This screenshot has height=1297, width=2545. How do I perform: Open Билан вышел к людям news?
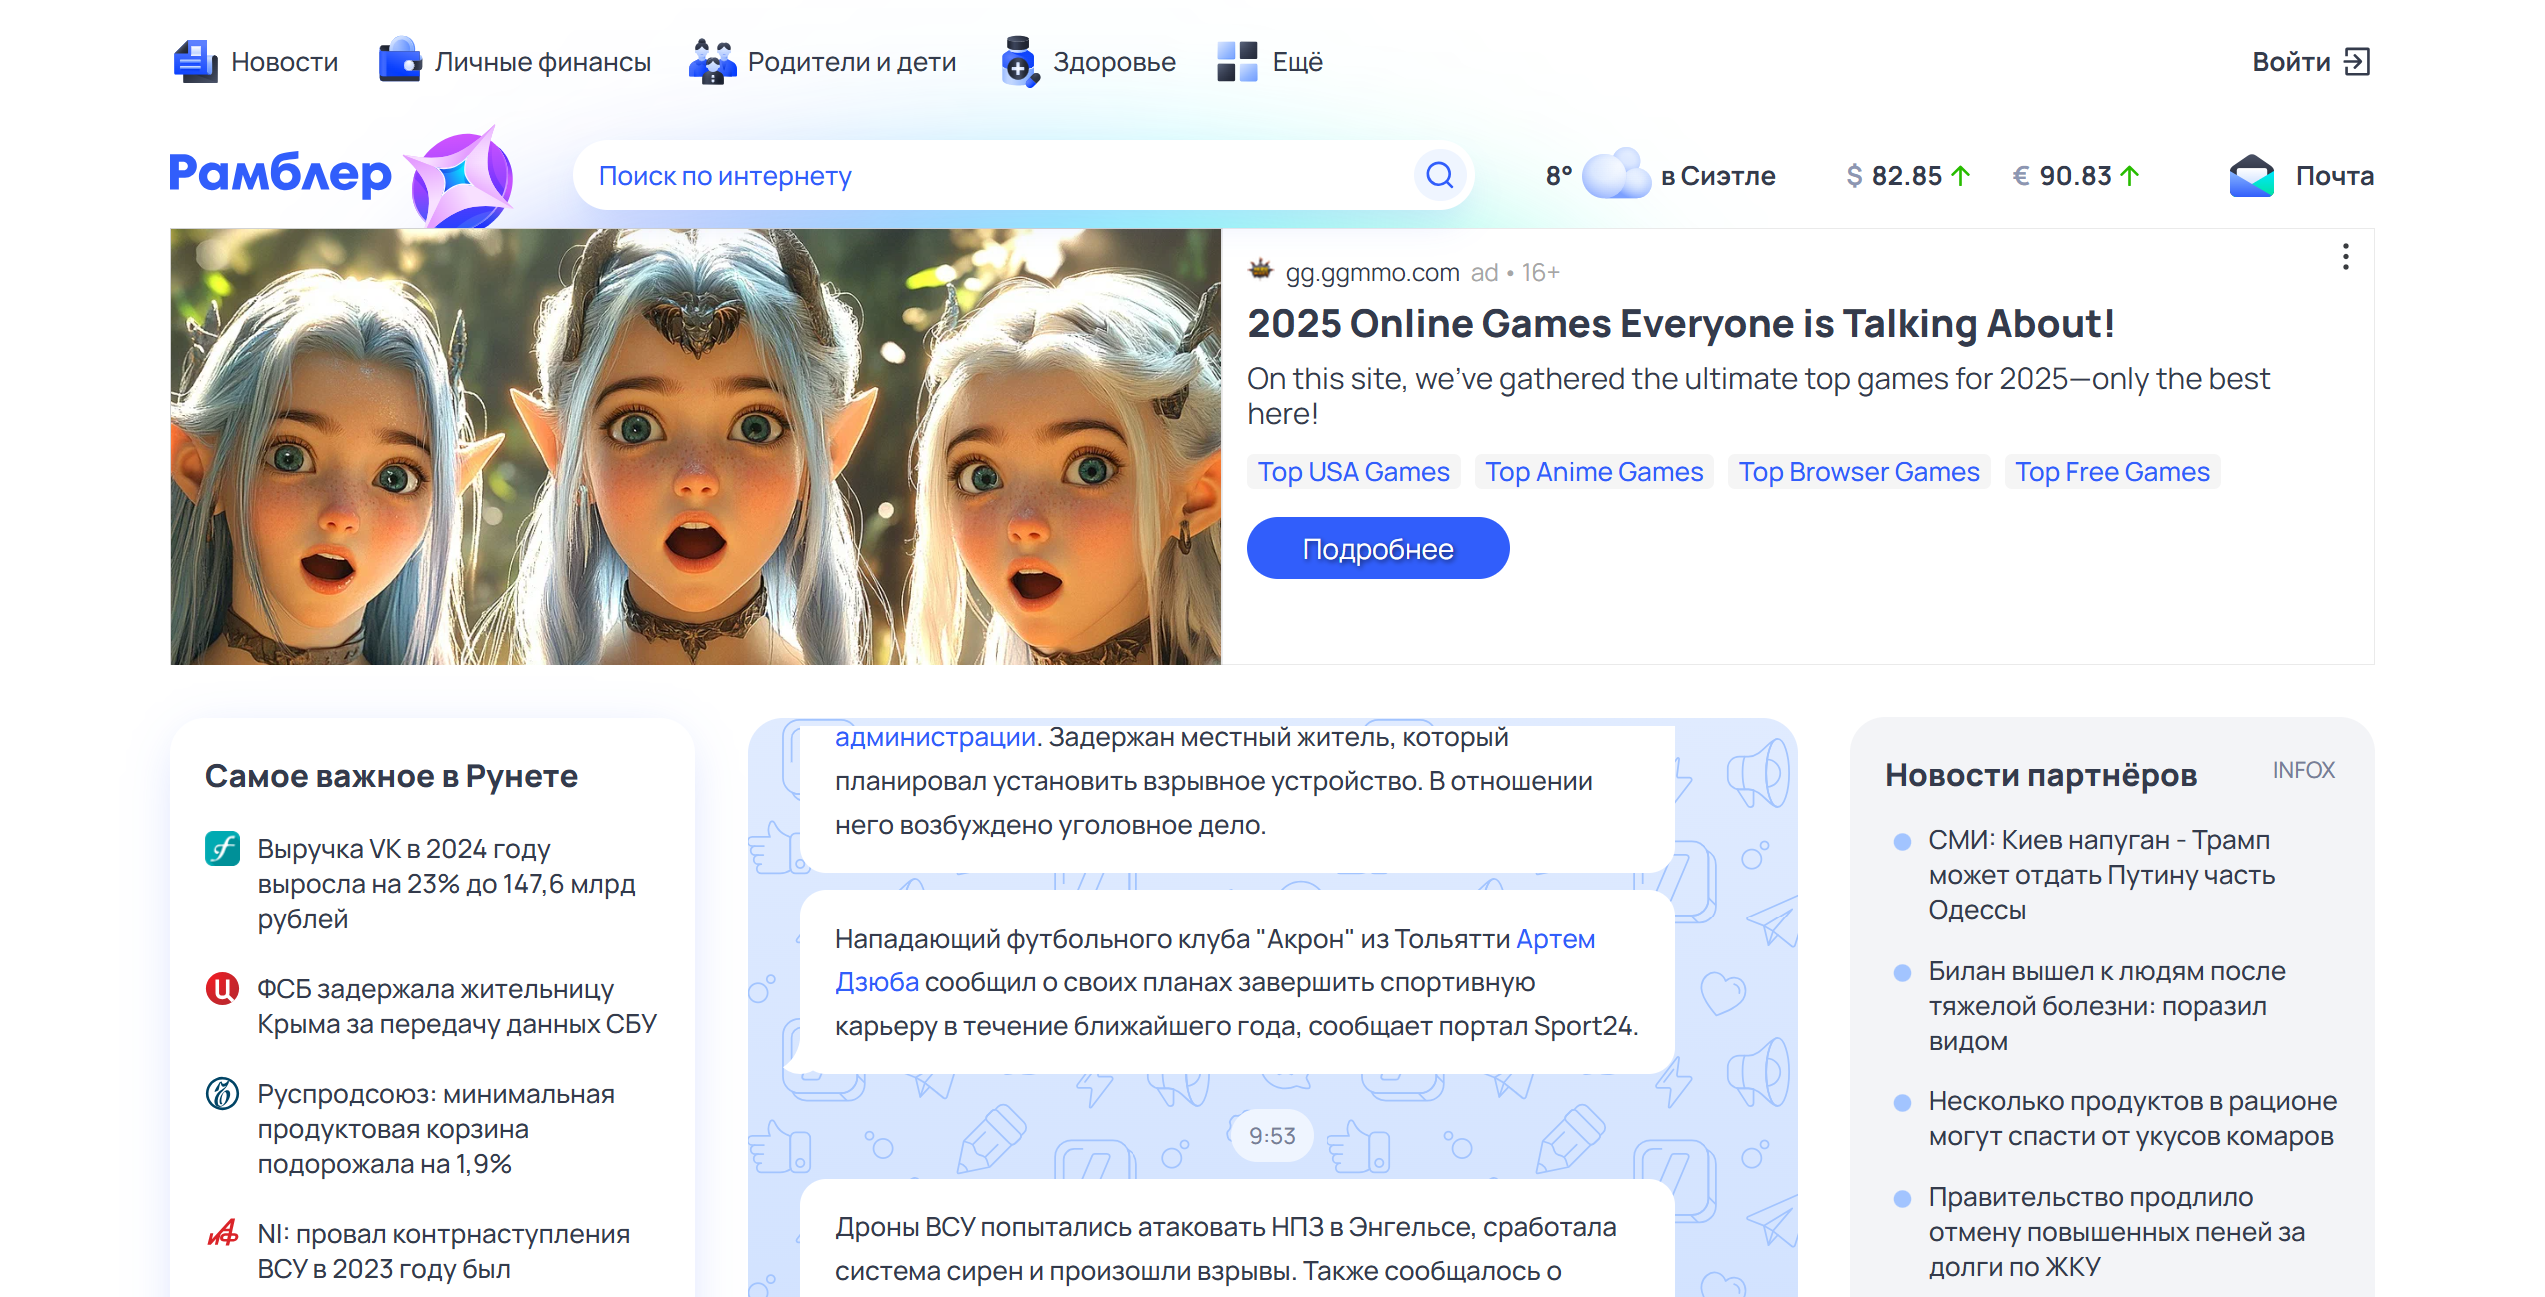click(2106, 1006)
